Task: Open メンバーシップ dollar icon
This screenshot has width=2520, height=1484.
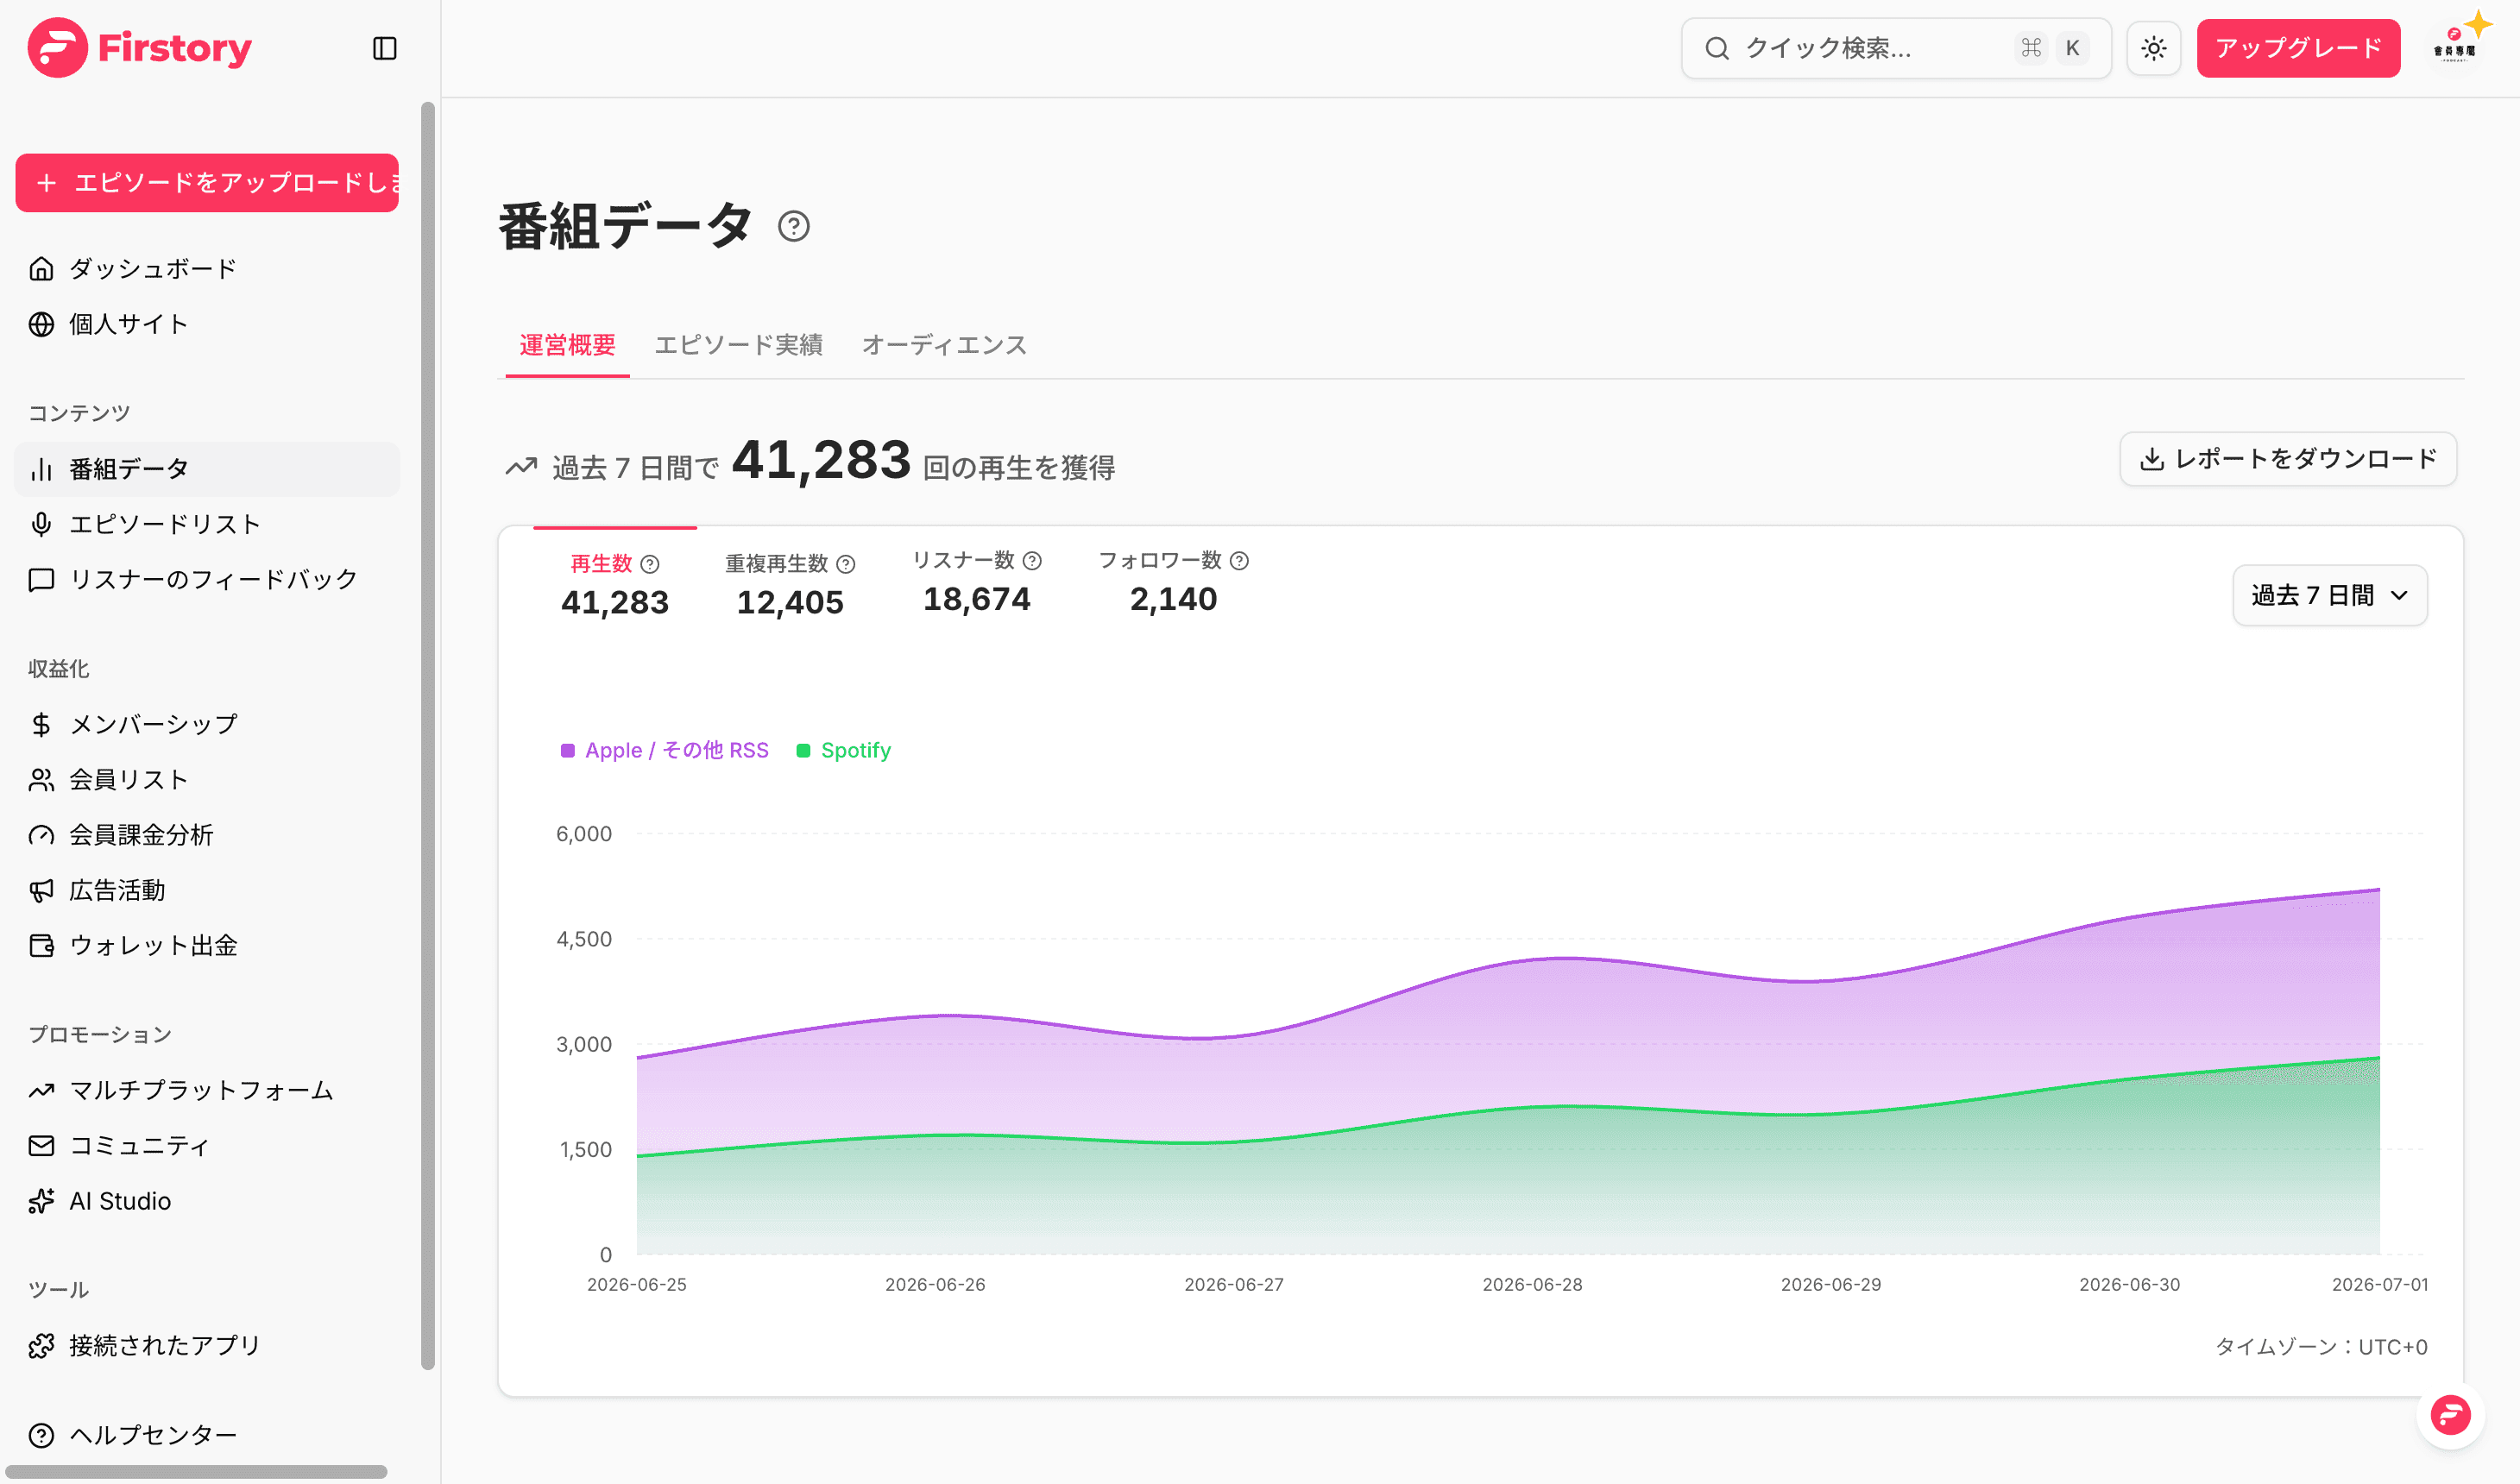Action: pyautogui.click(x=41, y=724)
